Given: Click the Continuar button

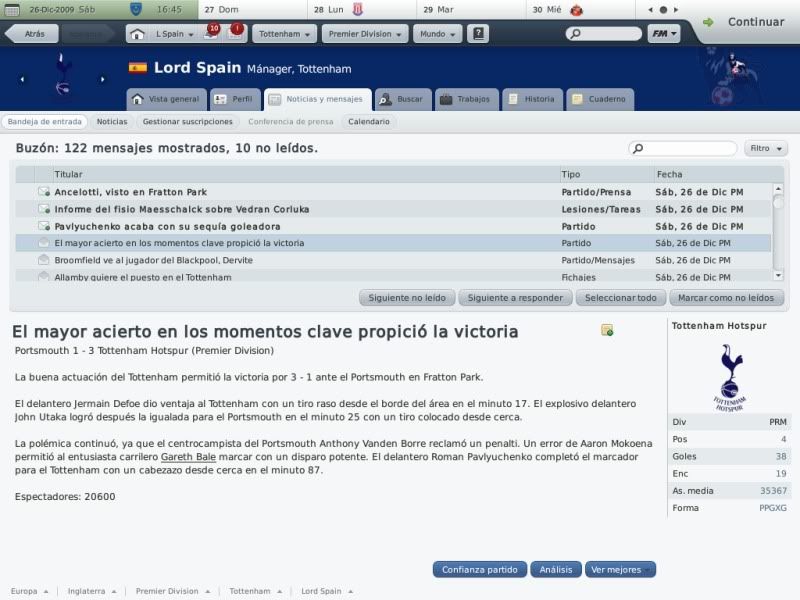Looking at the screenshot, I should 756,22.
